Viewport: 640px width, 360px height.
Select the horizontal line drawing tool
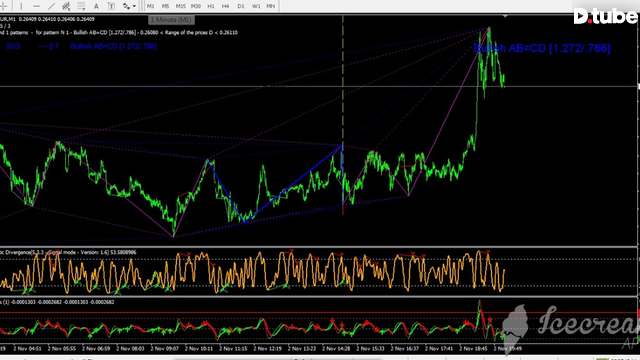[x=36, y=6]
